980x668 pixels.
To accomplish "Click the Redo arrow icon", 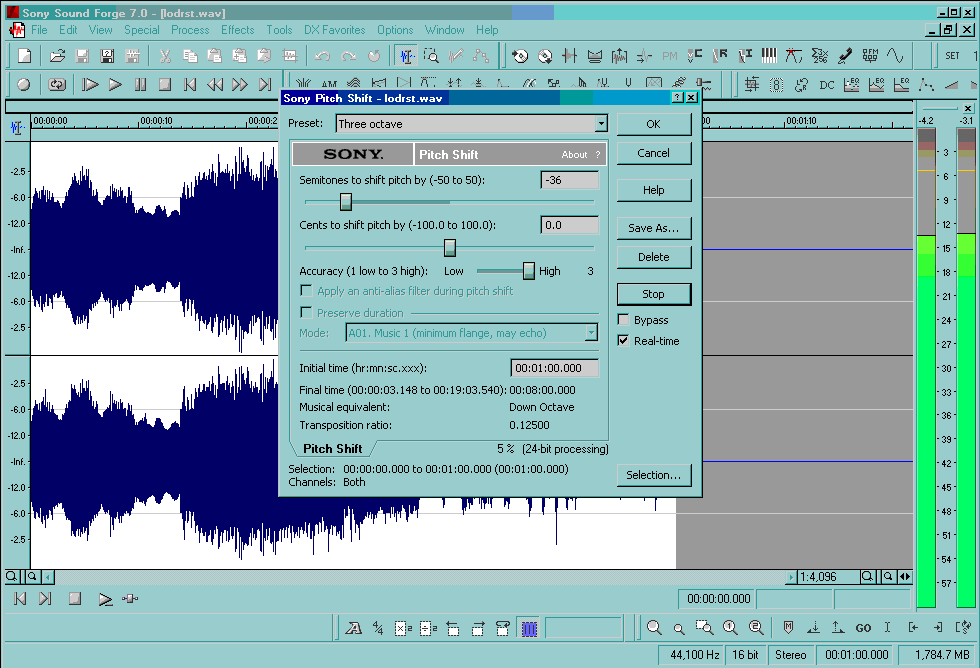I will 348,56.
